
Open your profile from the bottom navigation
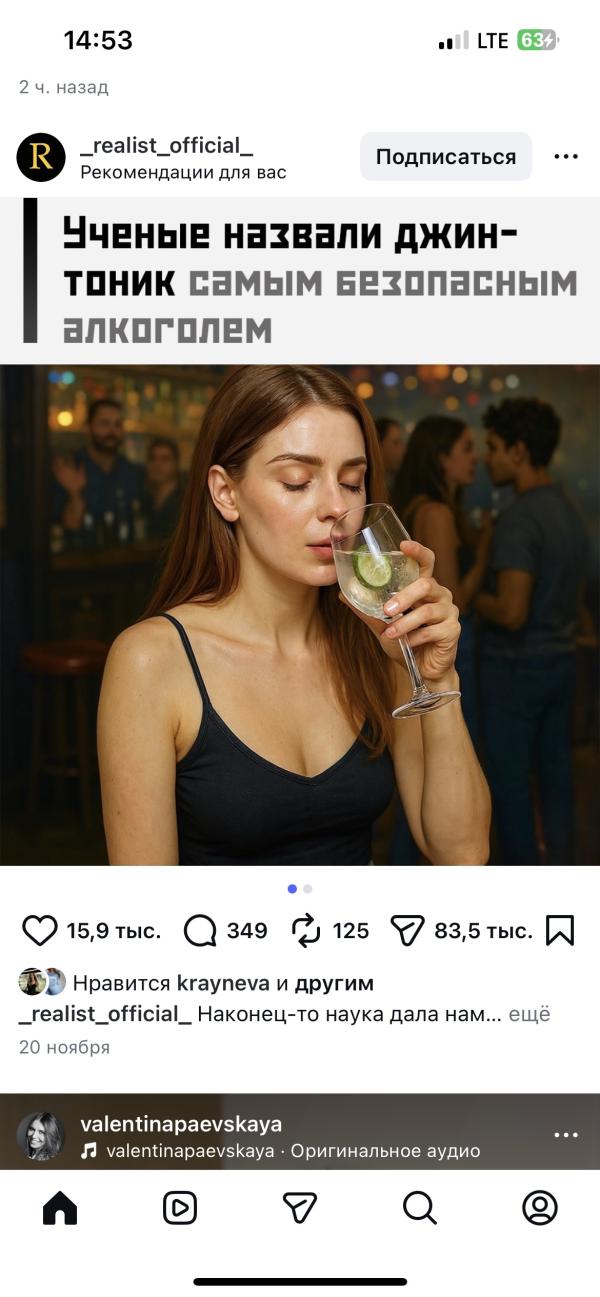pyautogui.click(x=540, y=1209)
